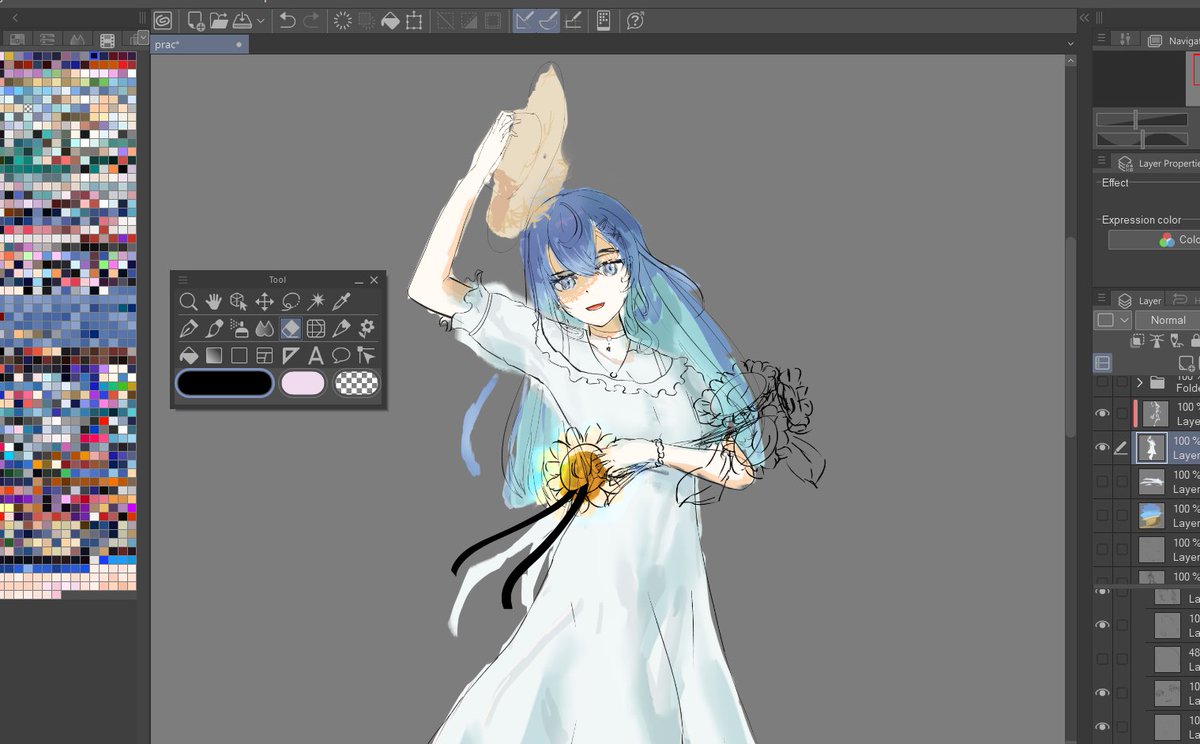
Task: Select the Liquify mesh tool
Action: point(316,328)
